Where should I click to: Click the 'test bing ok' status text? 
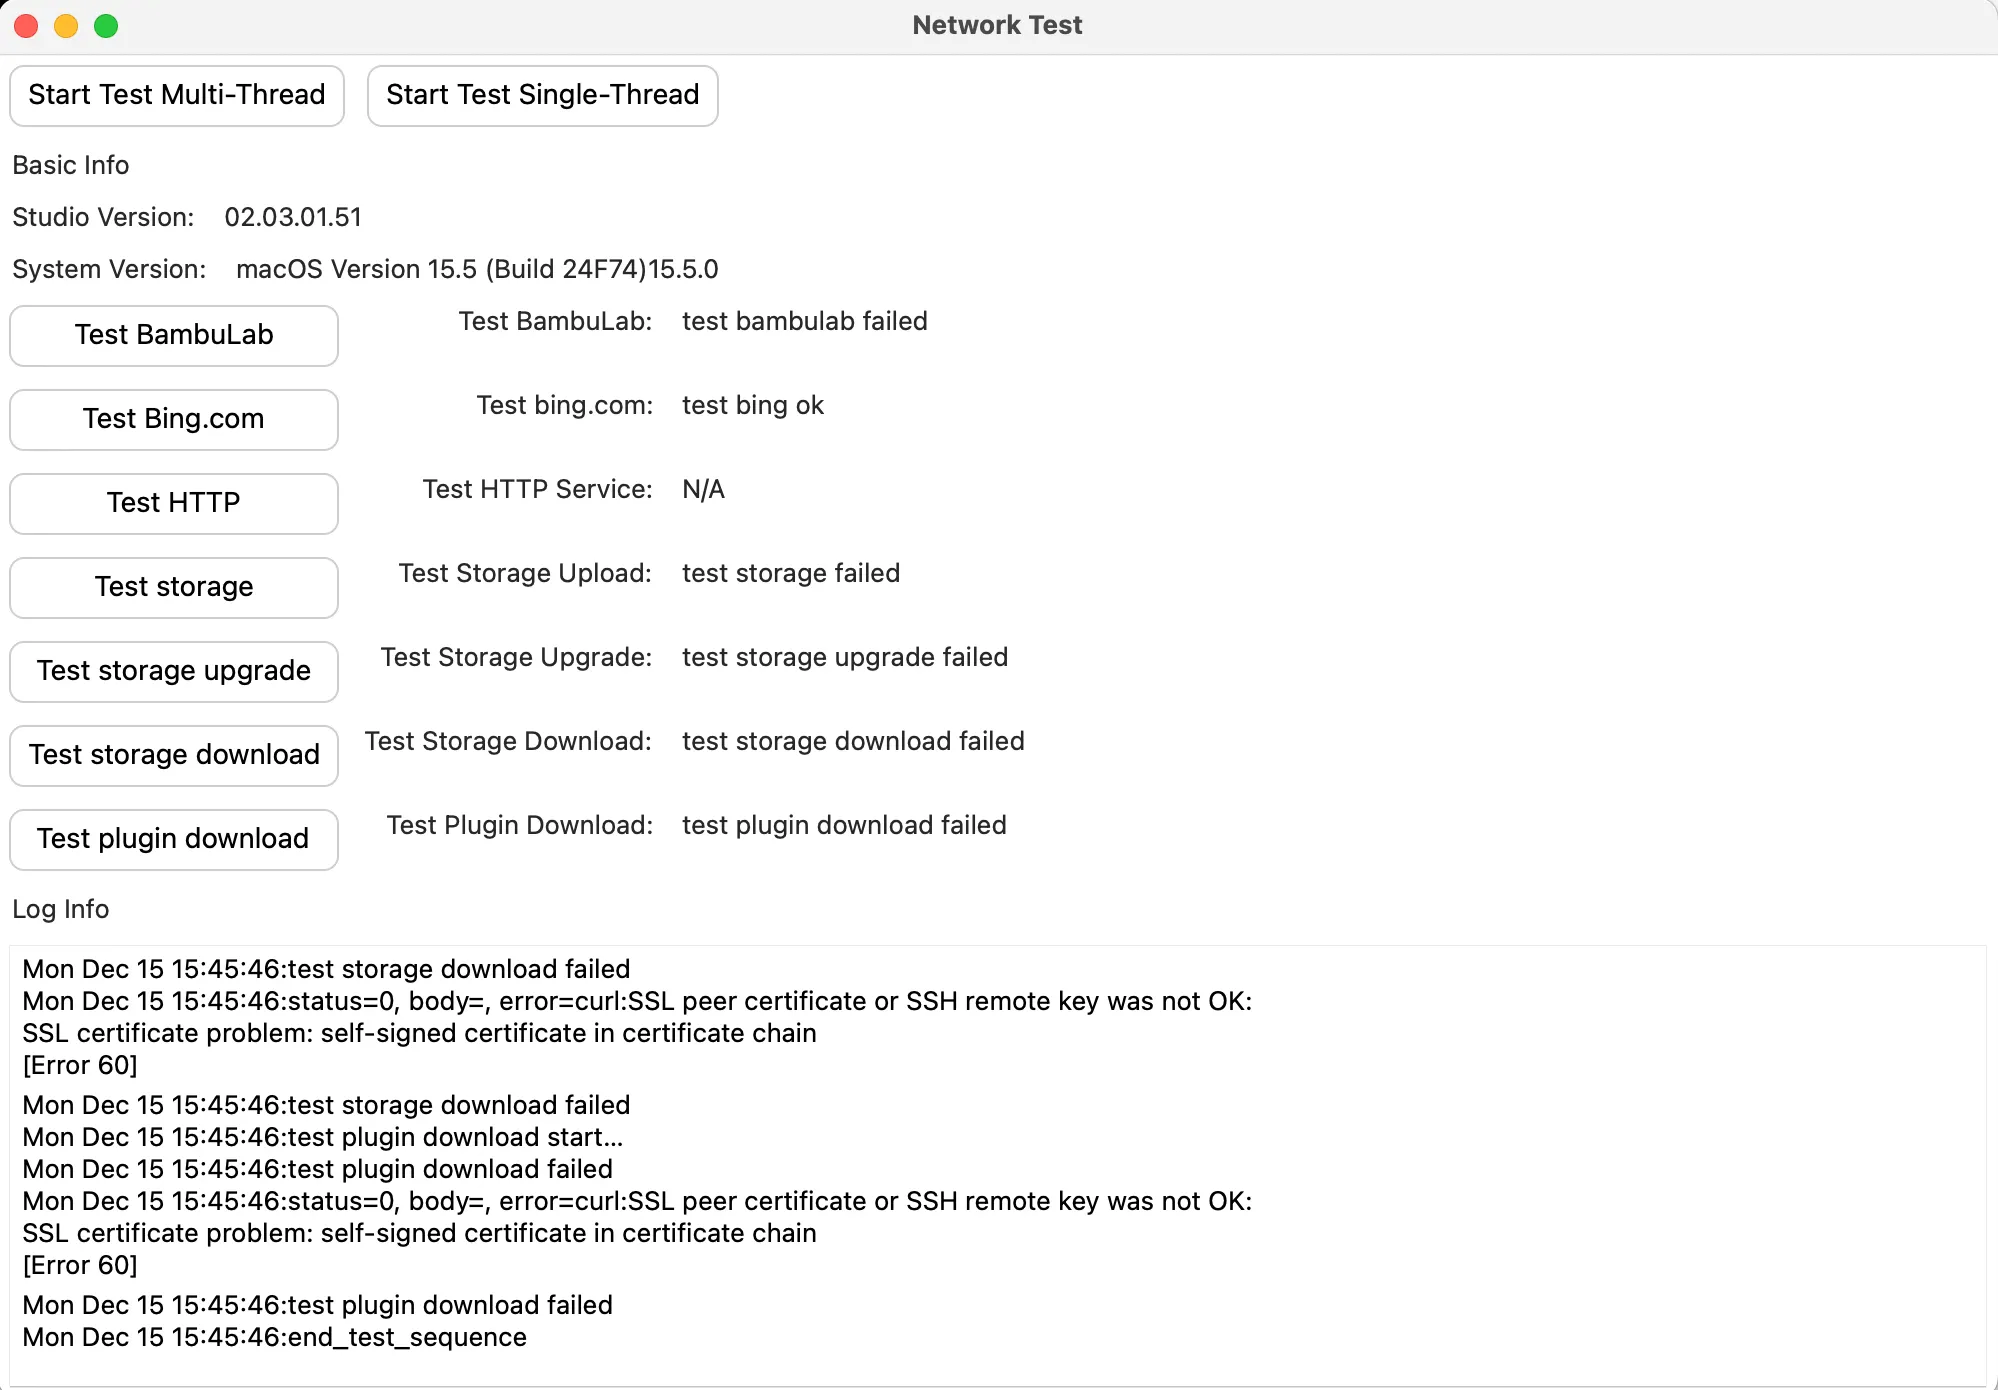point(752,405)
